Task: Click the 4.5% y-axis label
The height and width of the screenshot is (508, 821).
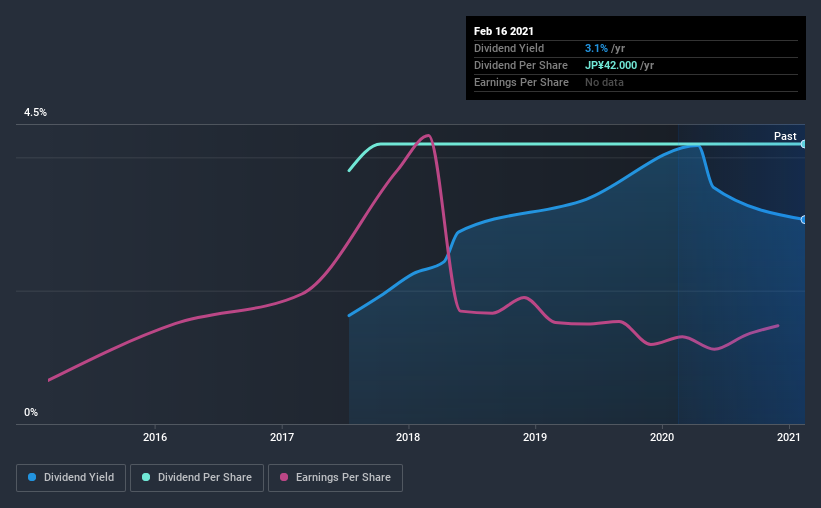Action: point(35,112)
